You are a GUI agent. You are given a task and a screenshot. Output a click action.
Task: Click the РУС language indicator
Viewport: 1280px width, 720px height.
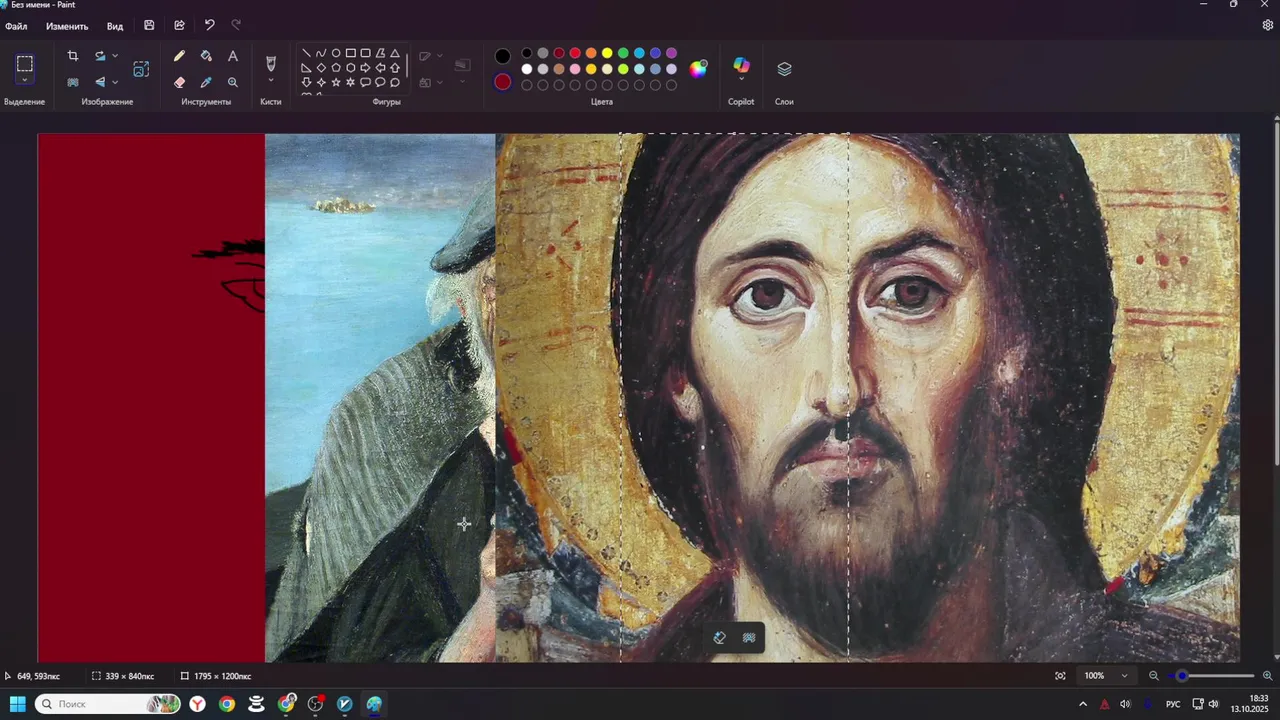(x=1173, y=704)
